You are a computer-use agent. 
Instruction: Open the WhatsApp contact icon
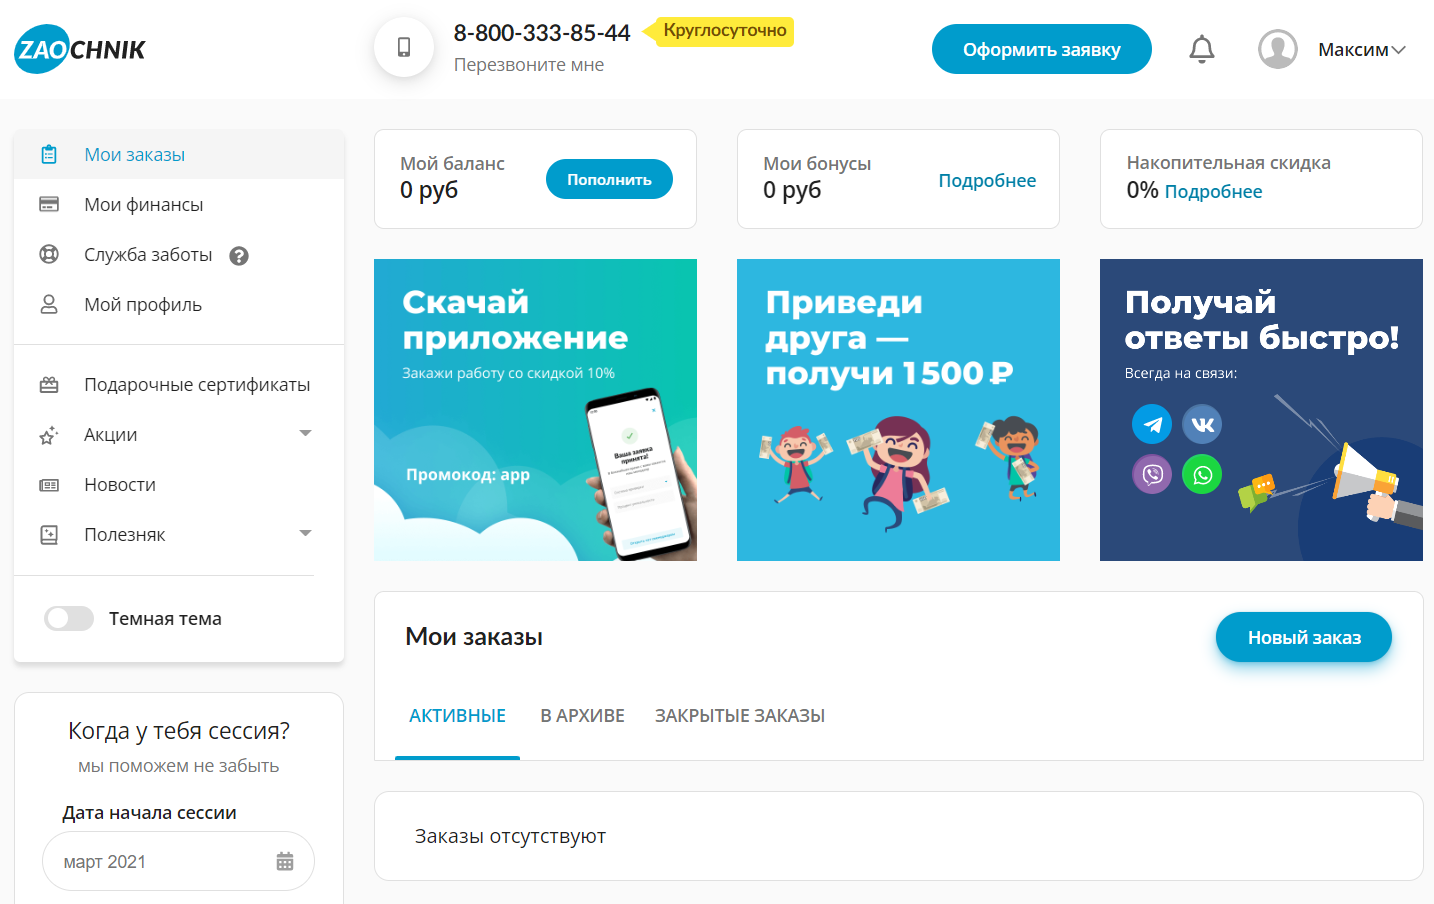pos(1202,474)
